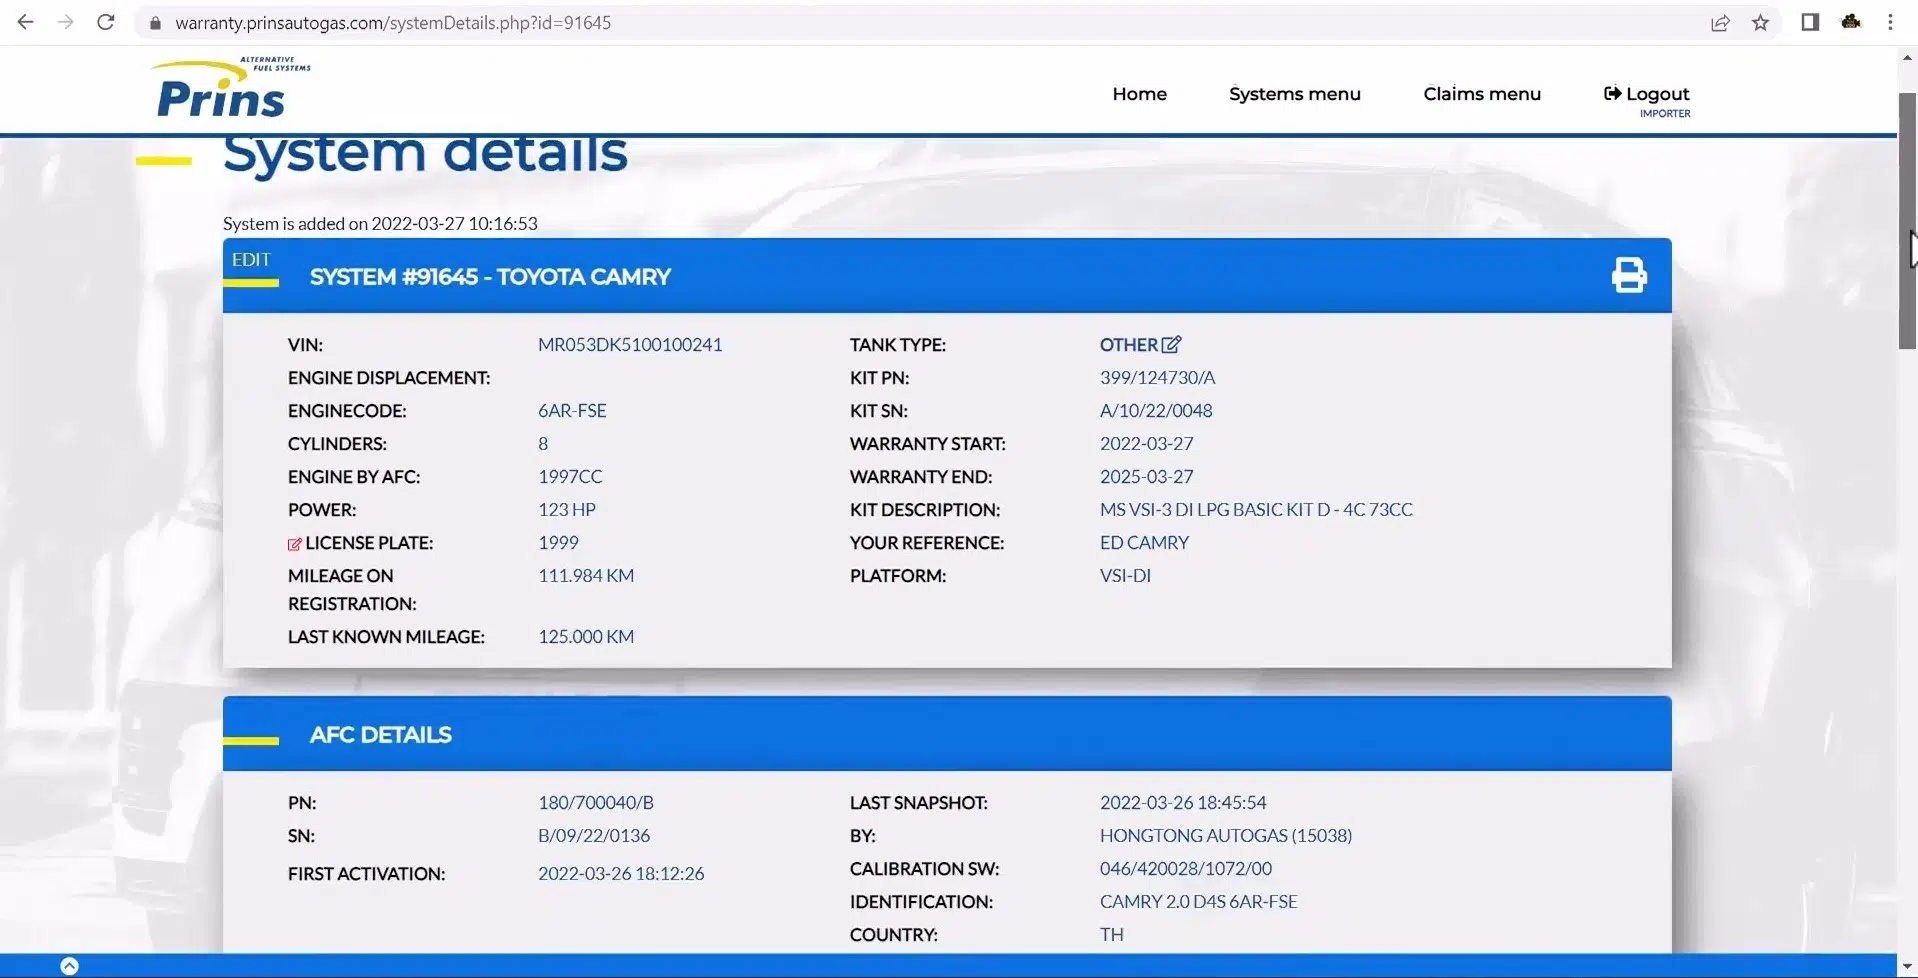Click the scrollbar down arrow
The image size is (1918, 978).
pos(1908,966)
